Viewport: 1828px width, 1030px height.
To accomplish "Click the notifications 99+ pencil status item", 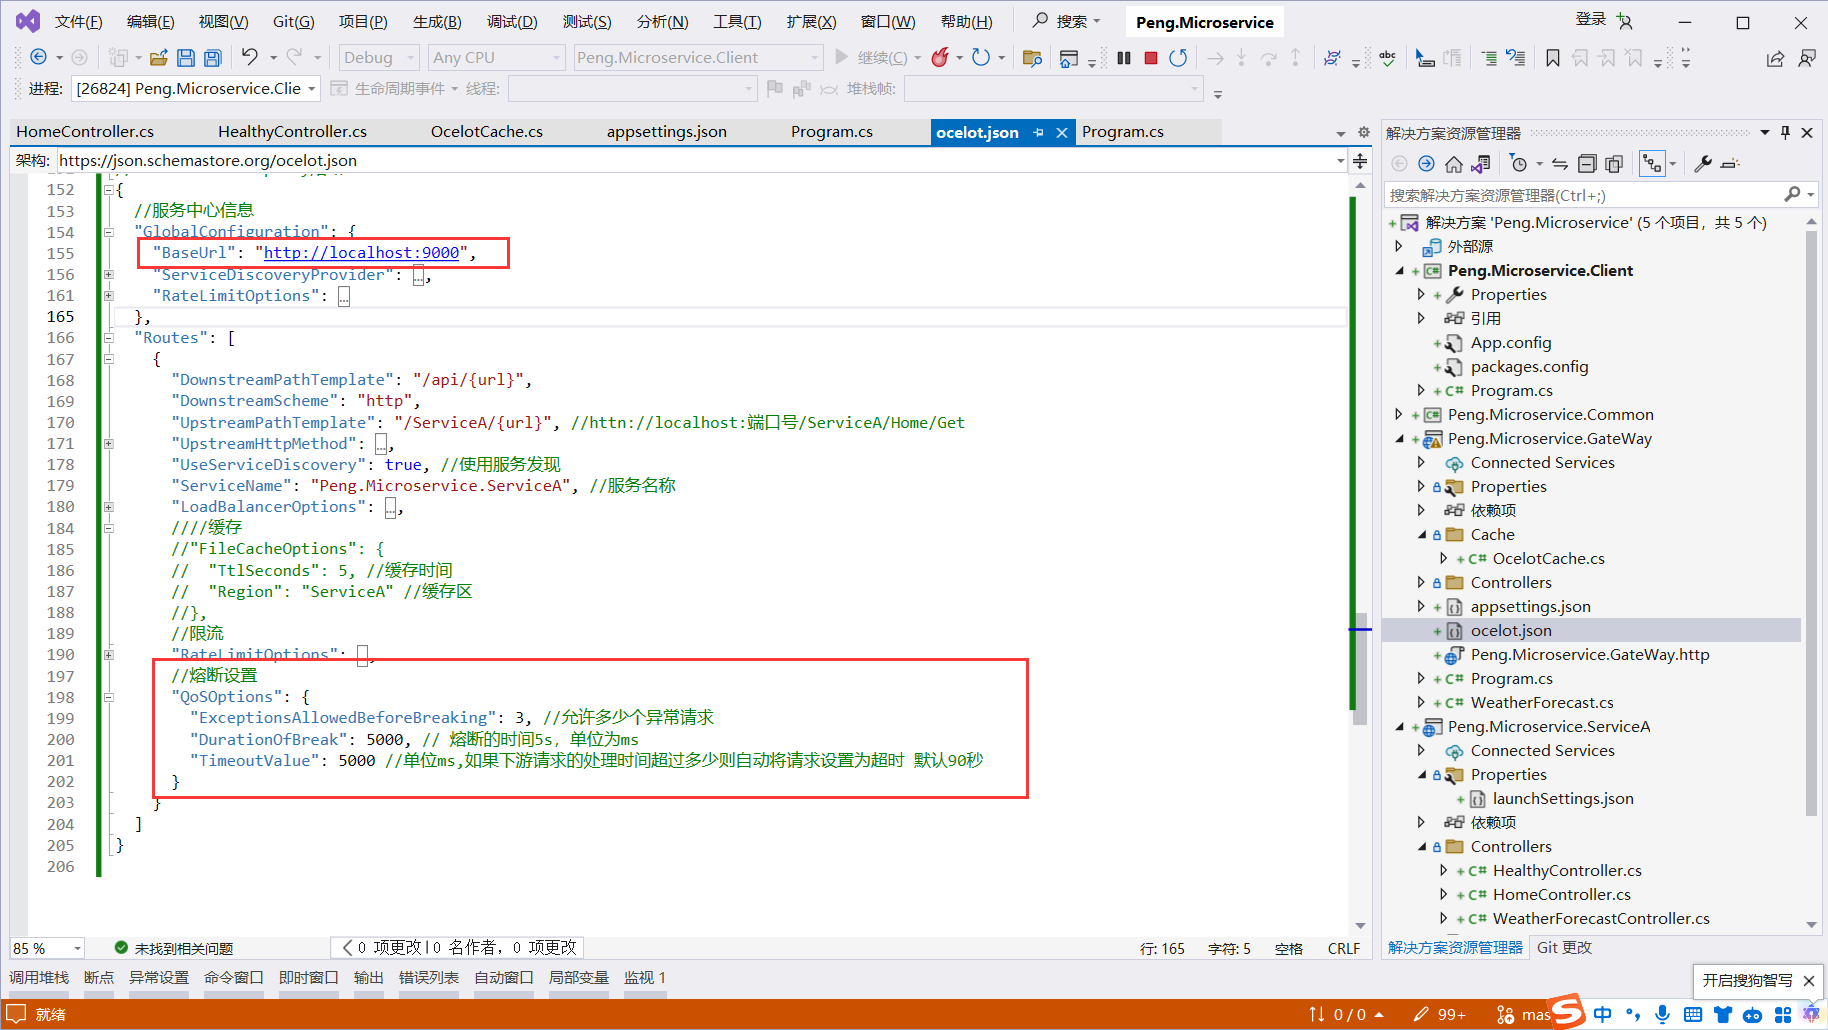I will (x=1440, y=1015).
